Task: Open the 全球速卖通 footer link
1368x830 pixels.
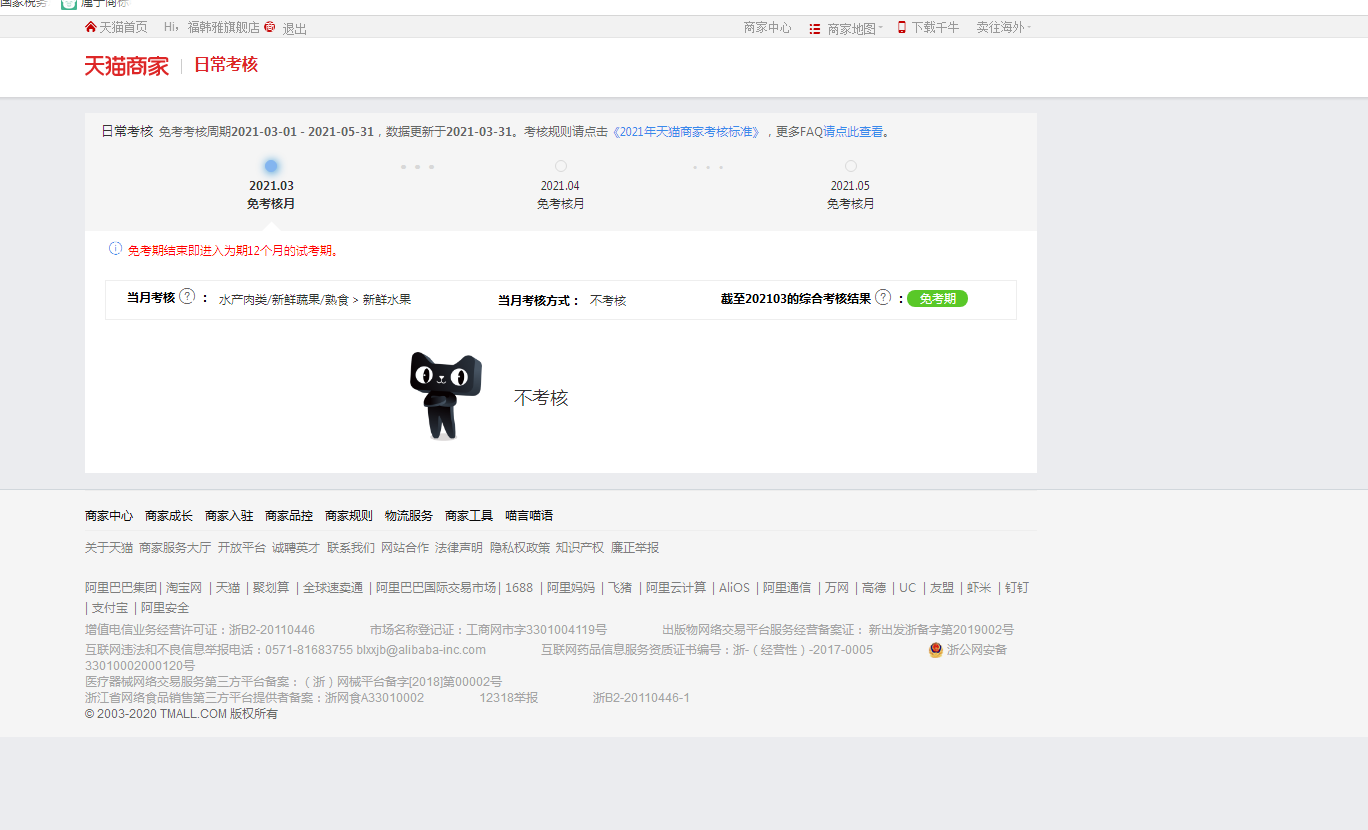Action: pos(333,588)
